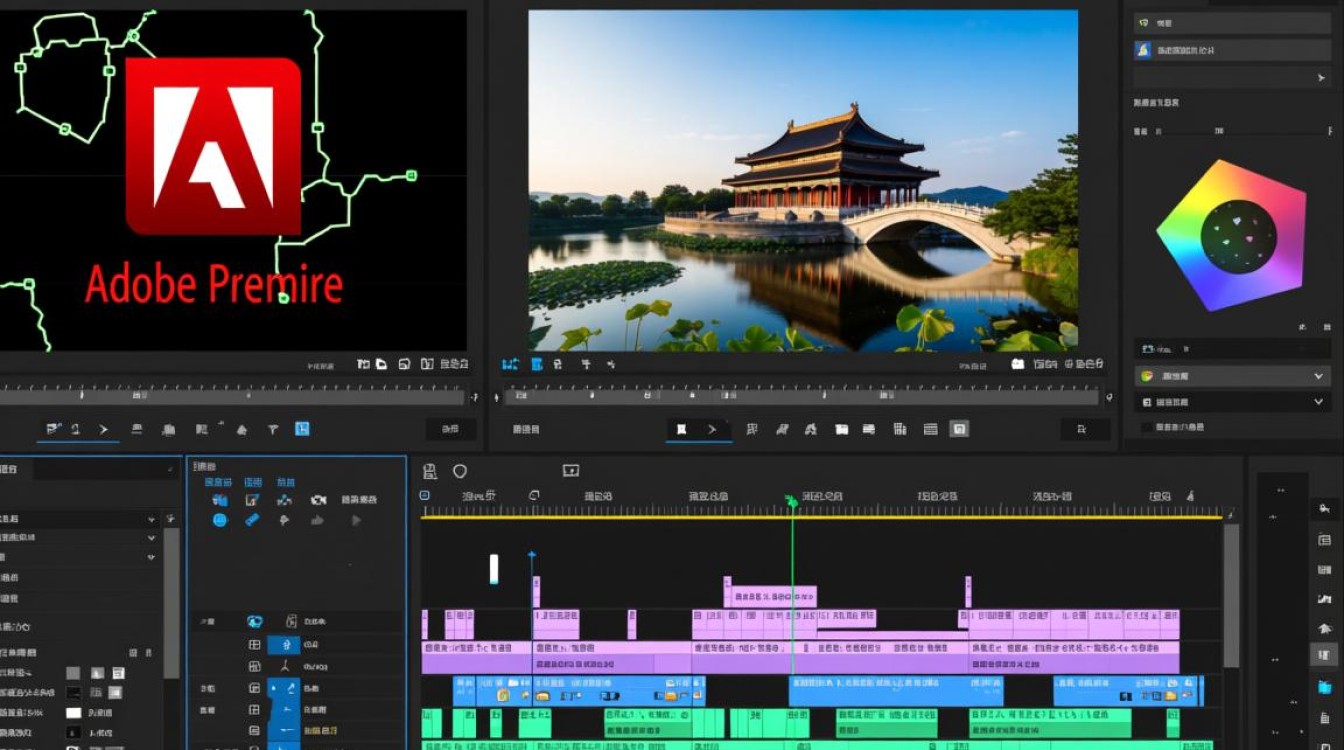Click the first flag icon in Source monitor toolbar
This screenshot has height=750, width=1344.
click(x=52, y=429)
